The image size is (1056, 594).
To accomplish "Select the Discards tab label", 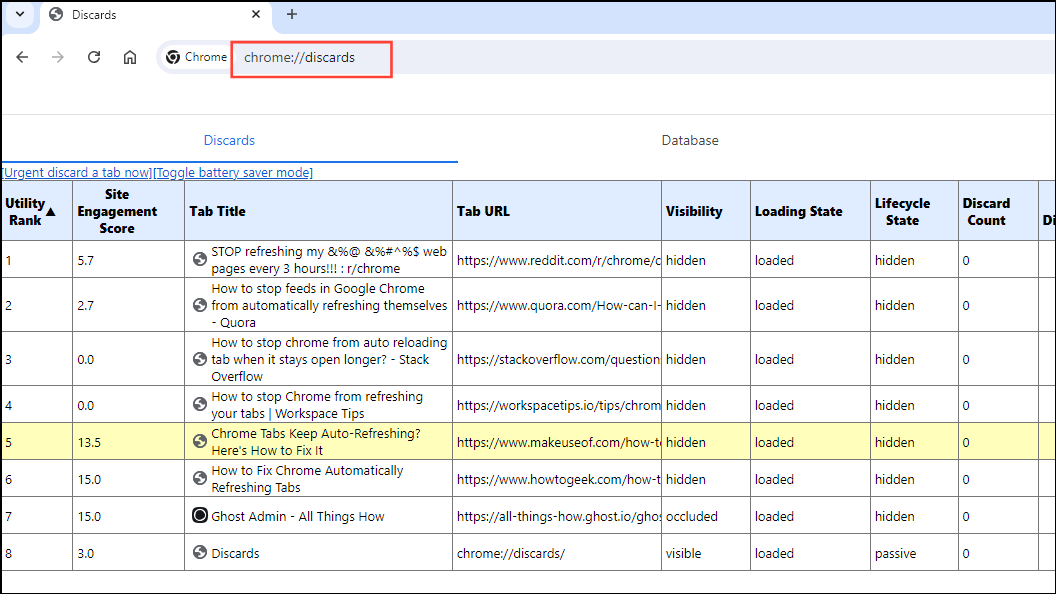I will pyautogui.click(x=229, y=140).
